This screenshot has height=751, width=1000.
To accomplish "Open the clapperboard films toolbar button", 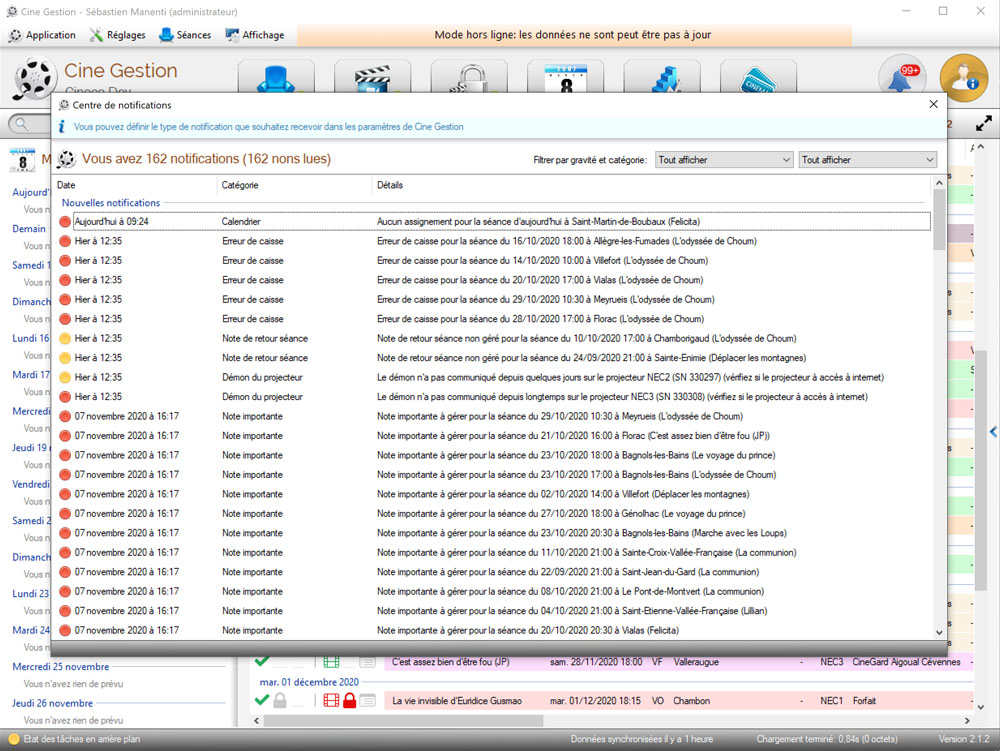I will (372, 77).
